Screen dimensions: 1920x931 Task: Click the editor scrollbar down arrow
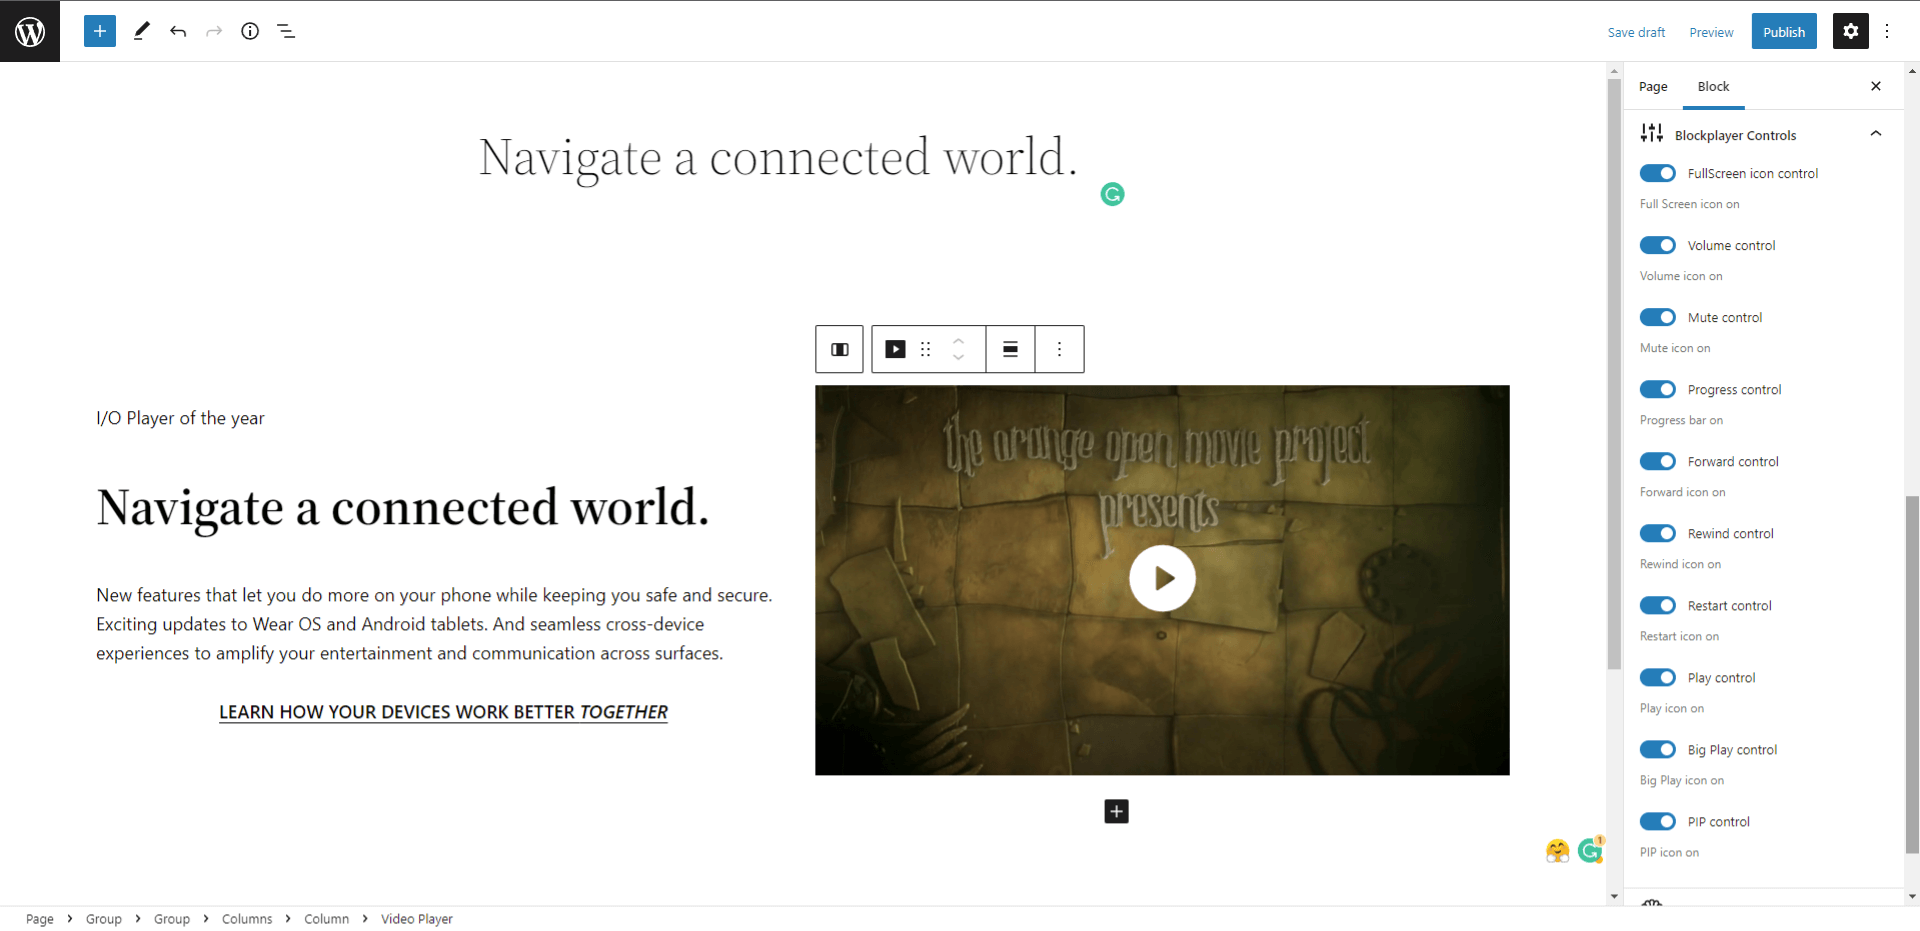pyautogui.click(x=1614, y=897)
